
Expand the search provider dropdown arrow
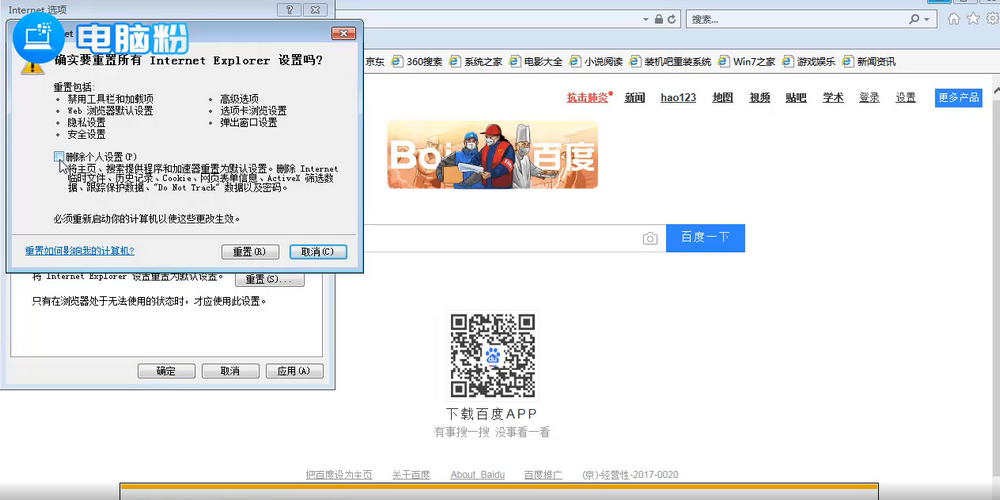click(x=927, y=19)
